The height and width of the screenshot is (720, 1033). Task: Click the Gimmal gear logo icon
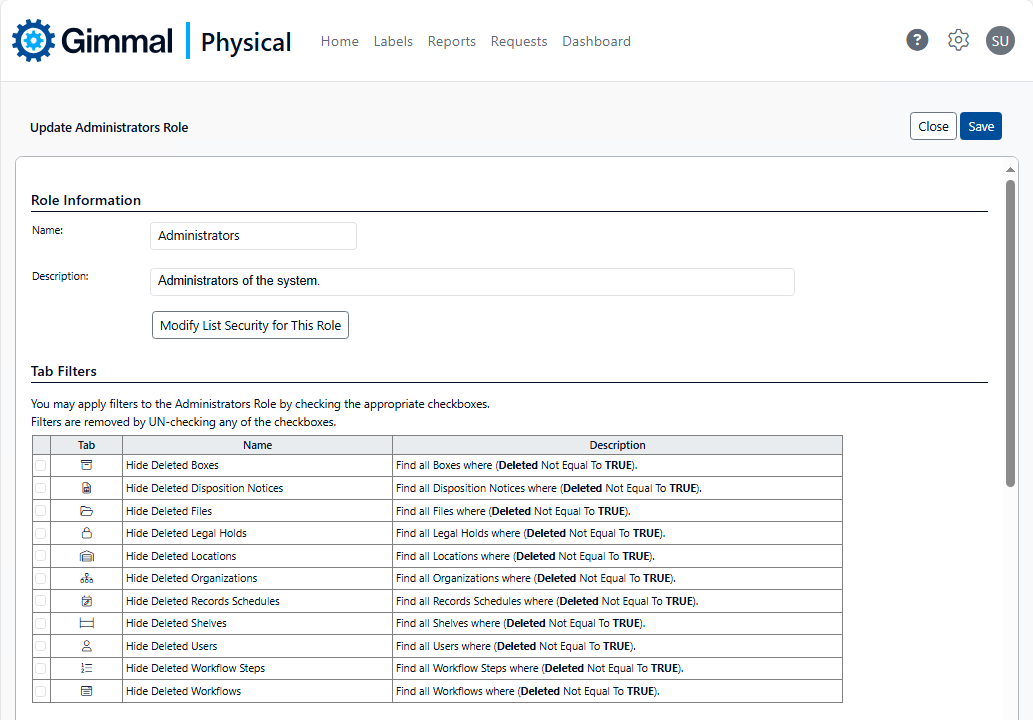coord(34,41)
